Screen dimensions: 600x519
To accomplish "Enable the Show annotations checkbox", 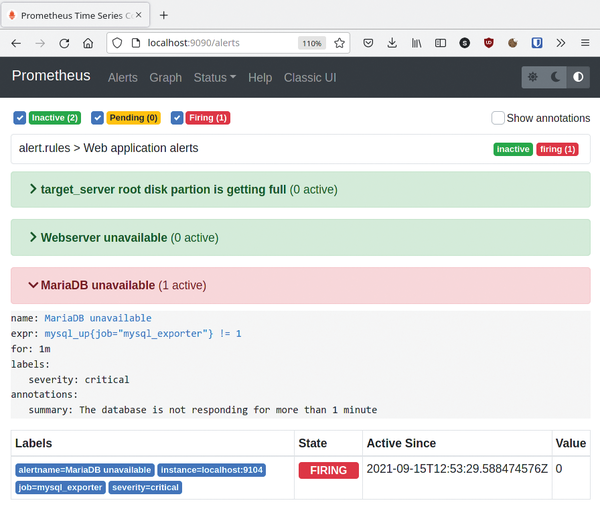I will click(498, 118).
